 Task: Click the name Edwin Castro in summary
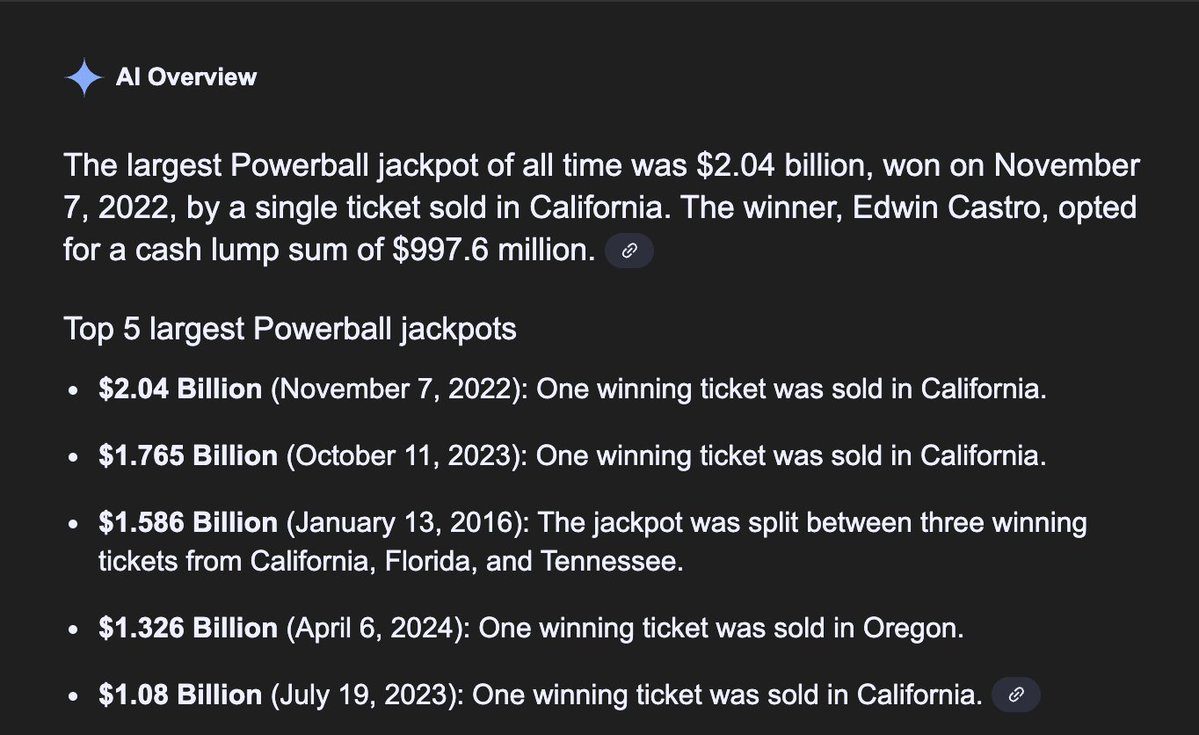(x=950, y=208)
